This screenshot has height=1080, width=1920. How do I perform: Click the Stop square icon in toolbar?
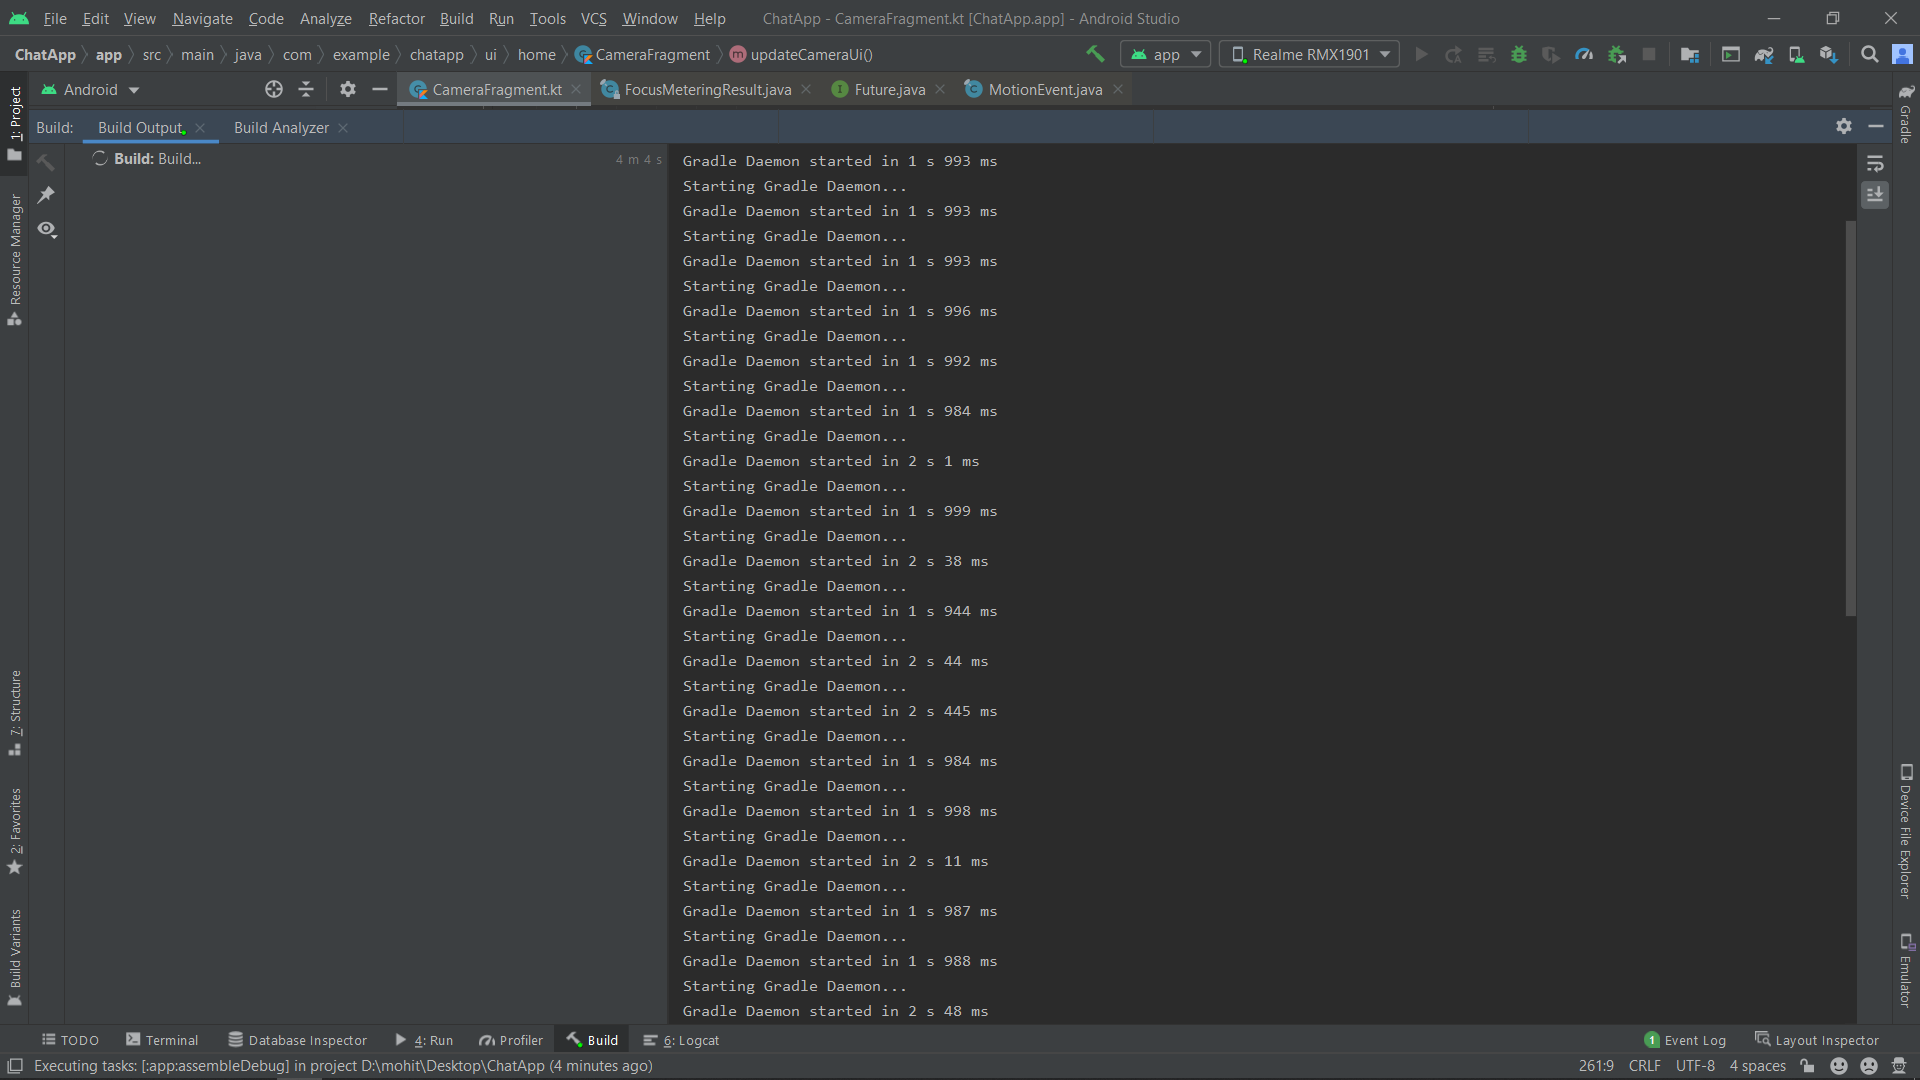(x=1649, y=54)
